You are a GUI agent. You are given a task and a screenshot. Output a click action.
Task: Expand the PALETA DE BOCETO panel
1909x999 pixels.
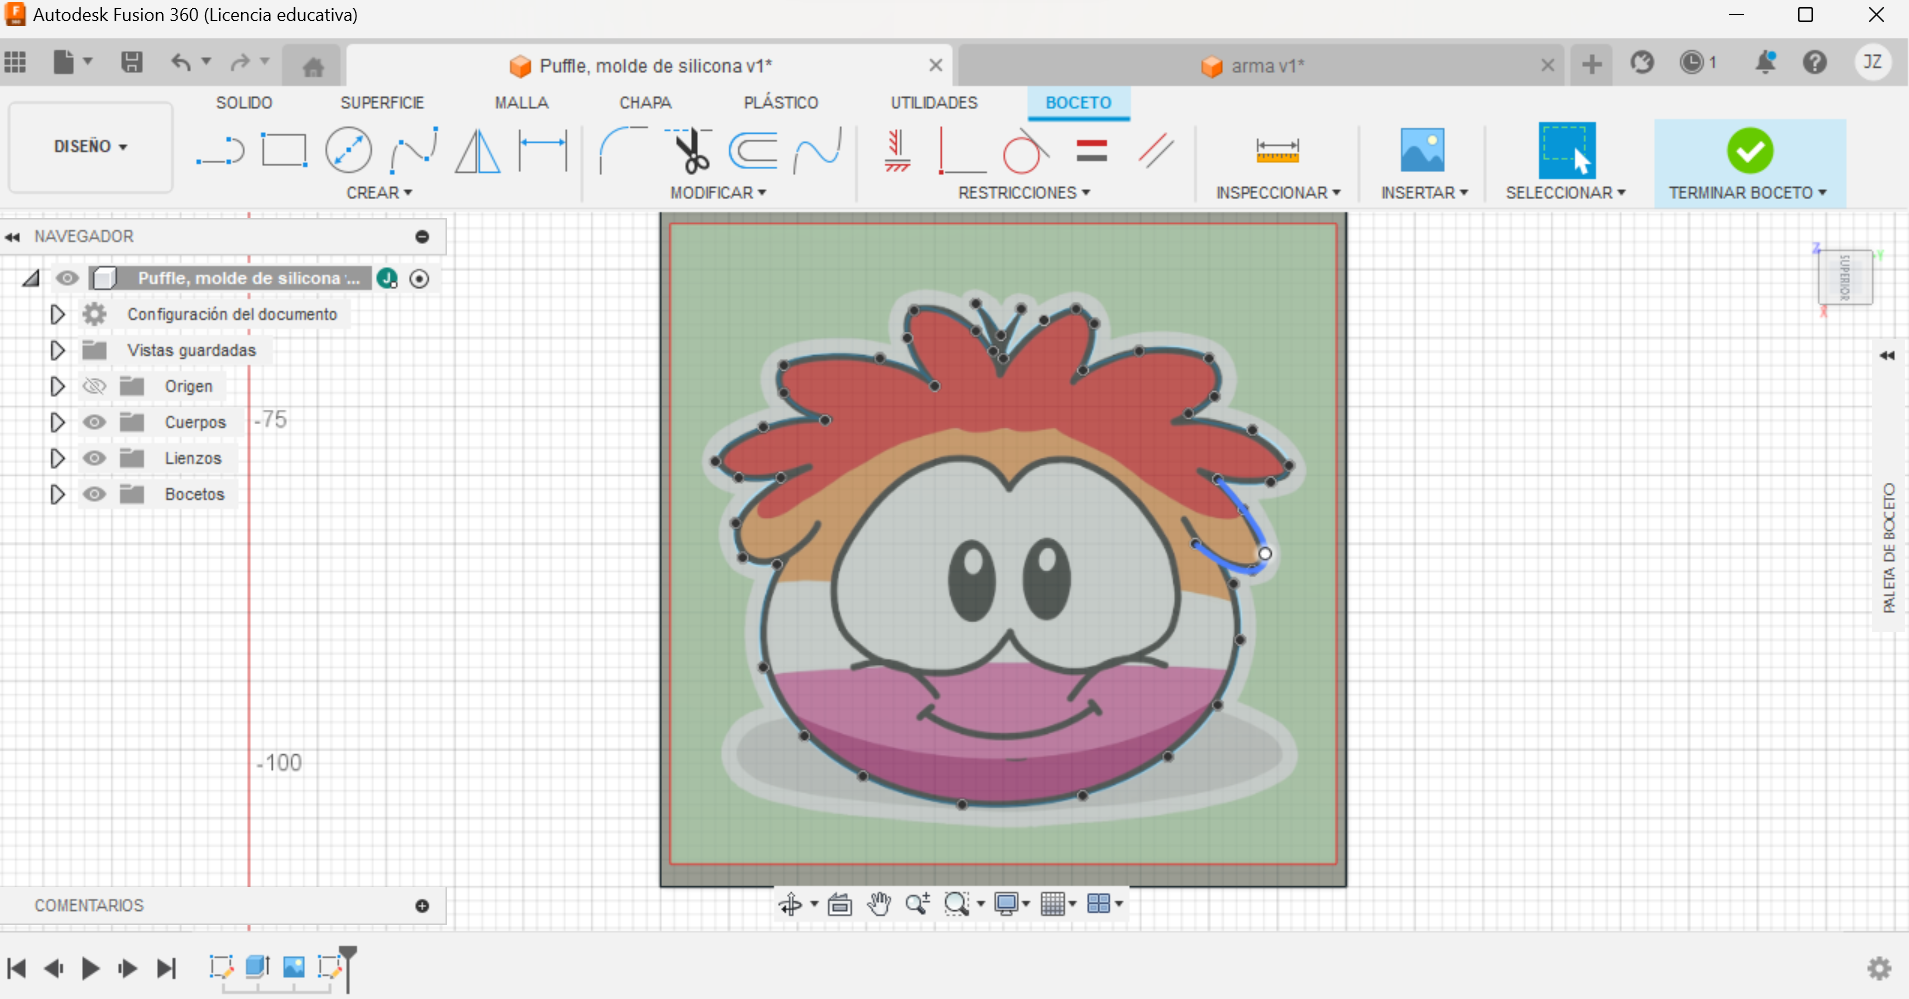coord(1887,355)
